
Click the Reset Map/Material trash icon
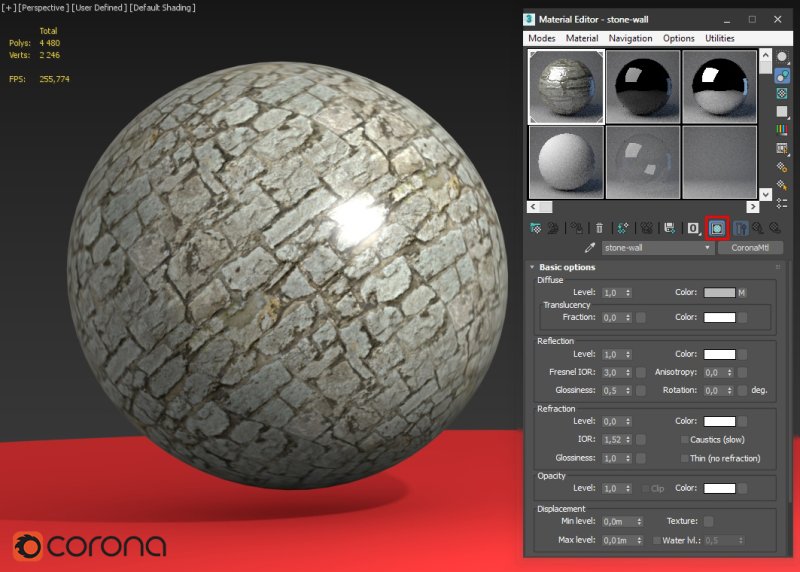599,228
